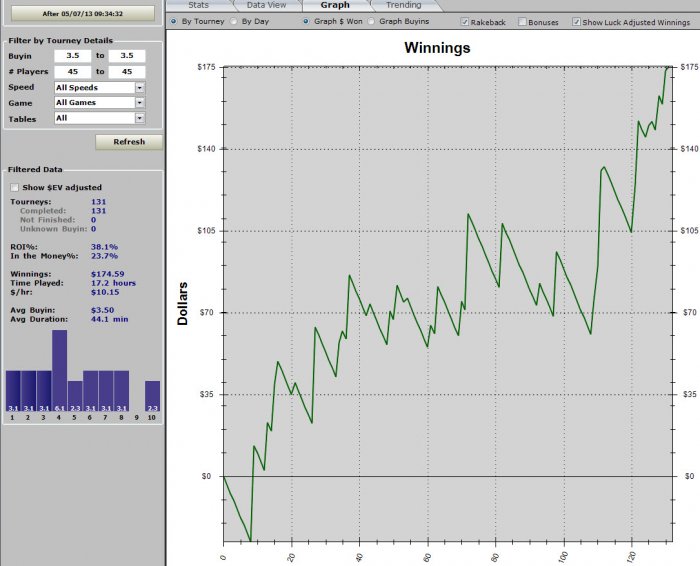Click the finish position 10 histogram bar
Screen dimensions: 700x566
(x=152, y=396)
